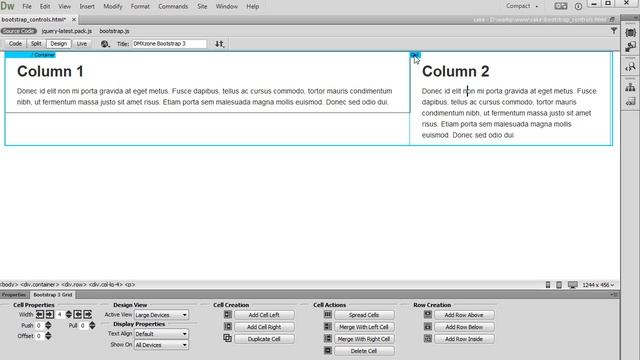Click the icon beside Add Cell Left
This screenshot has height=360, width=640.
(228, 315)
